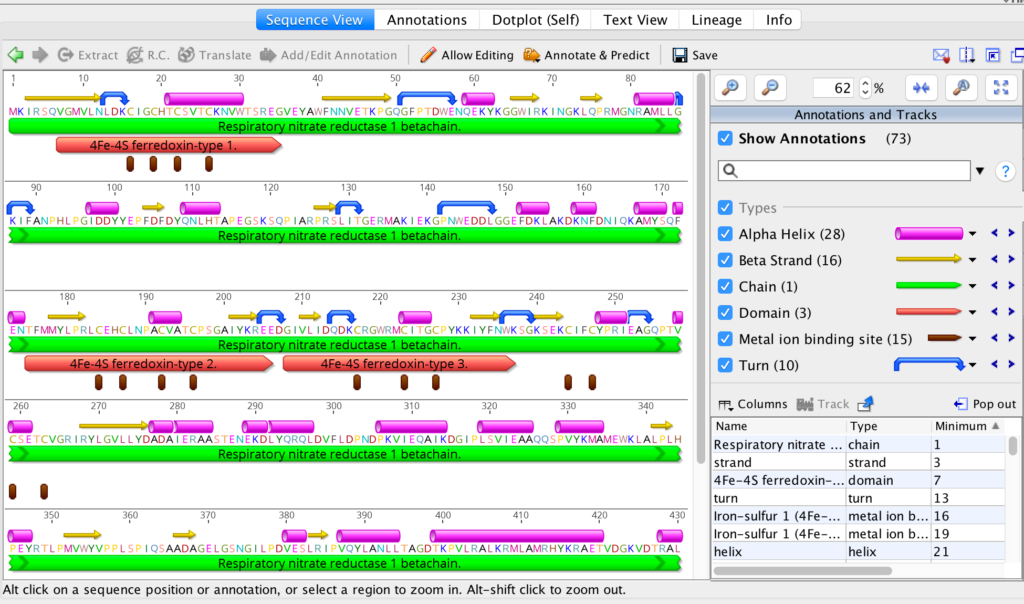Viewport: 1024px width, 604px height.
Task: Switch to the Annotations tab
Action: click(427, 19)
